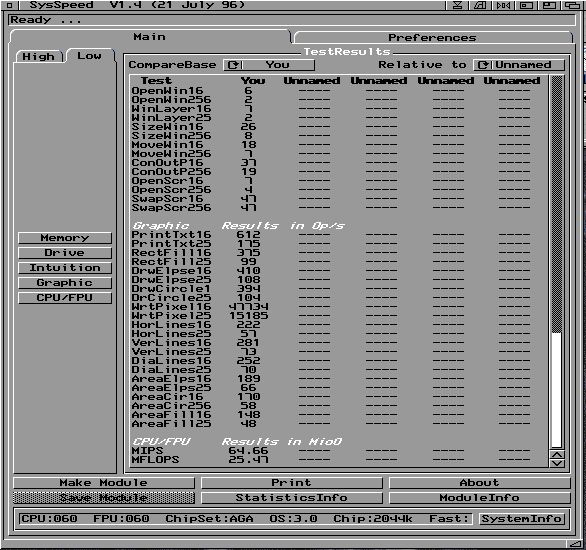Screen dimensions: 586x550
Task: Click the window close gadget in title bar
Action: click(9, 5)
